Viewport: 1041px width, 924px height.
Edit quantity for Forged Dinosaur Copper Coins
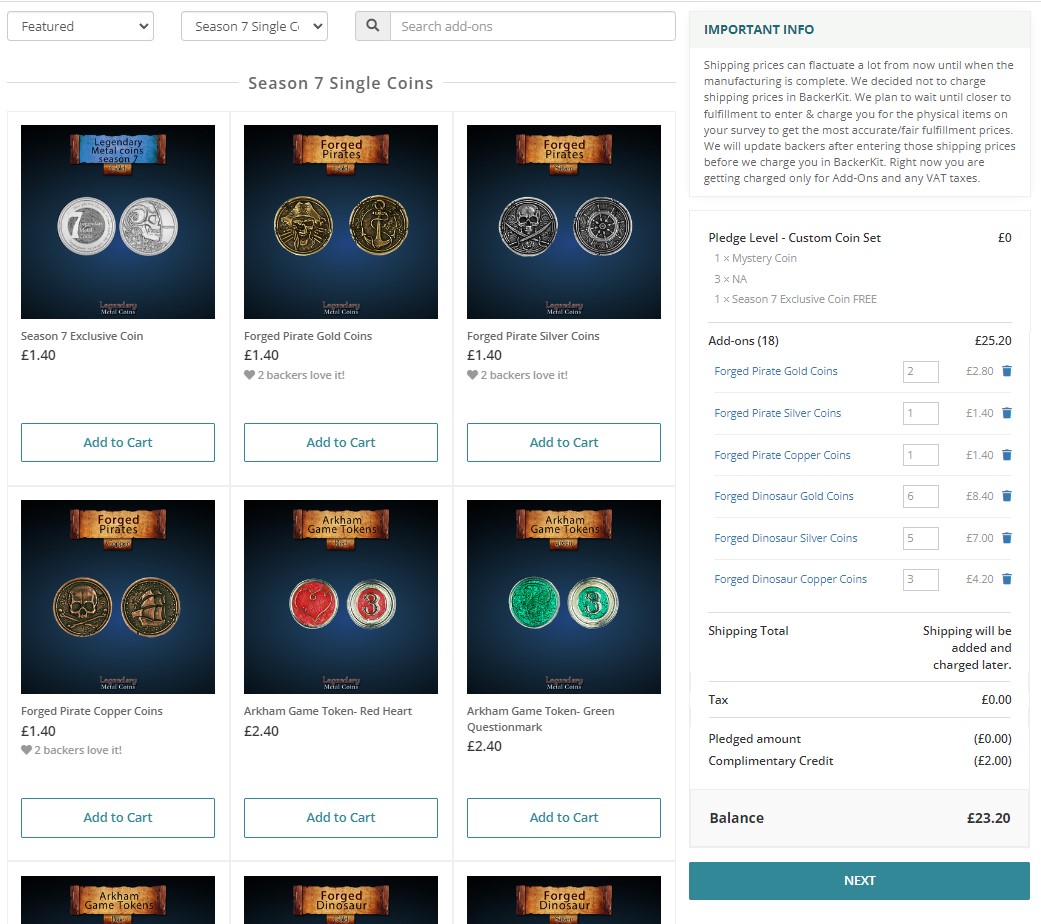tap(920, 579)
